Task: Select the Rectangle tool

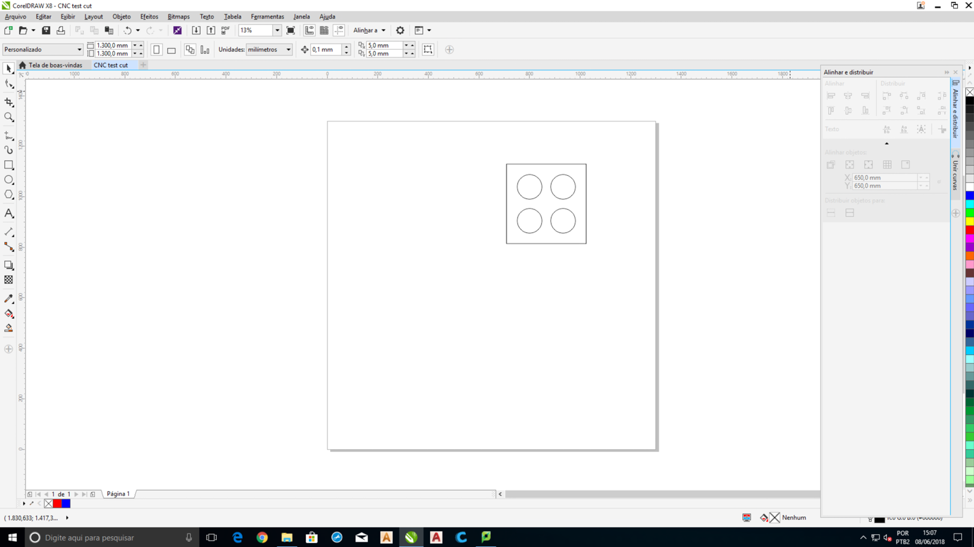Action: pos(9,165)
